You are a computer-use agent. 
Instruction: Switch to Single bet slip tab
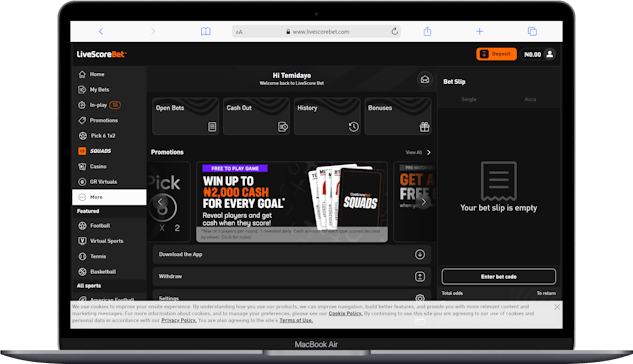469,99
